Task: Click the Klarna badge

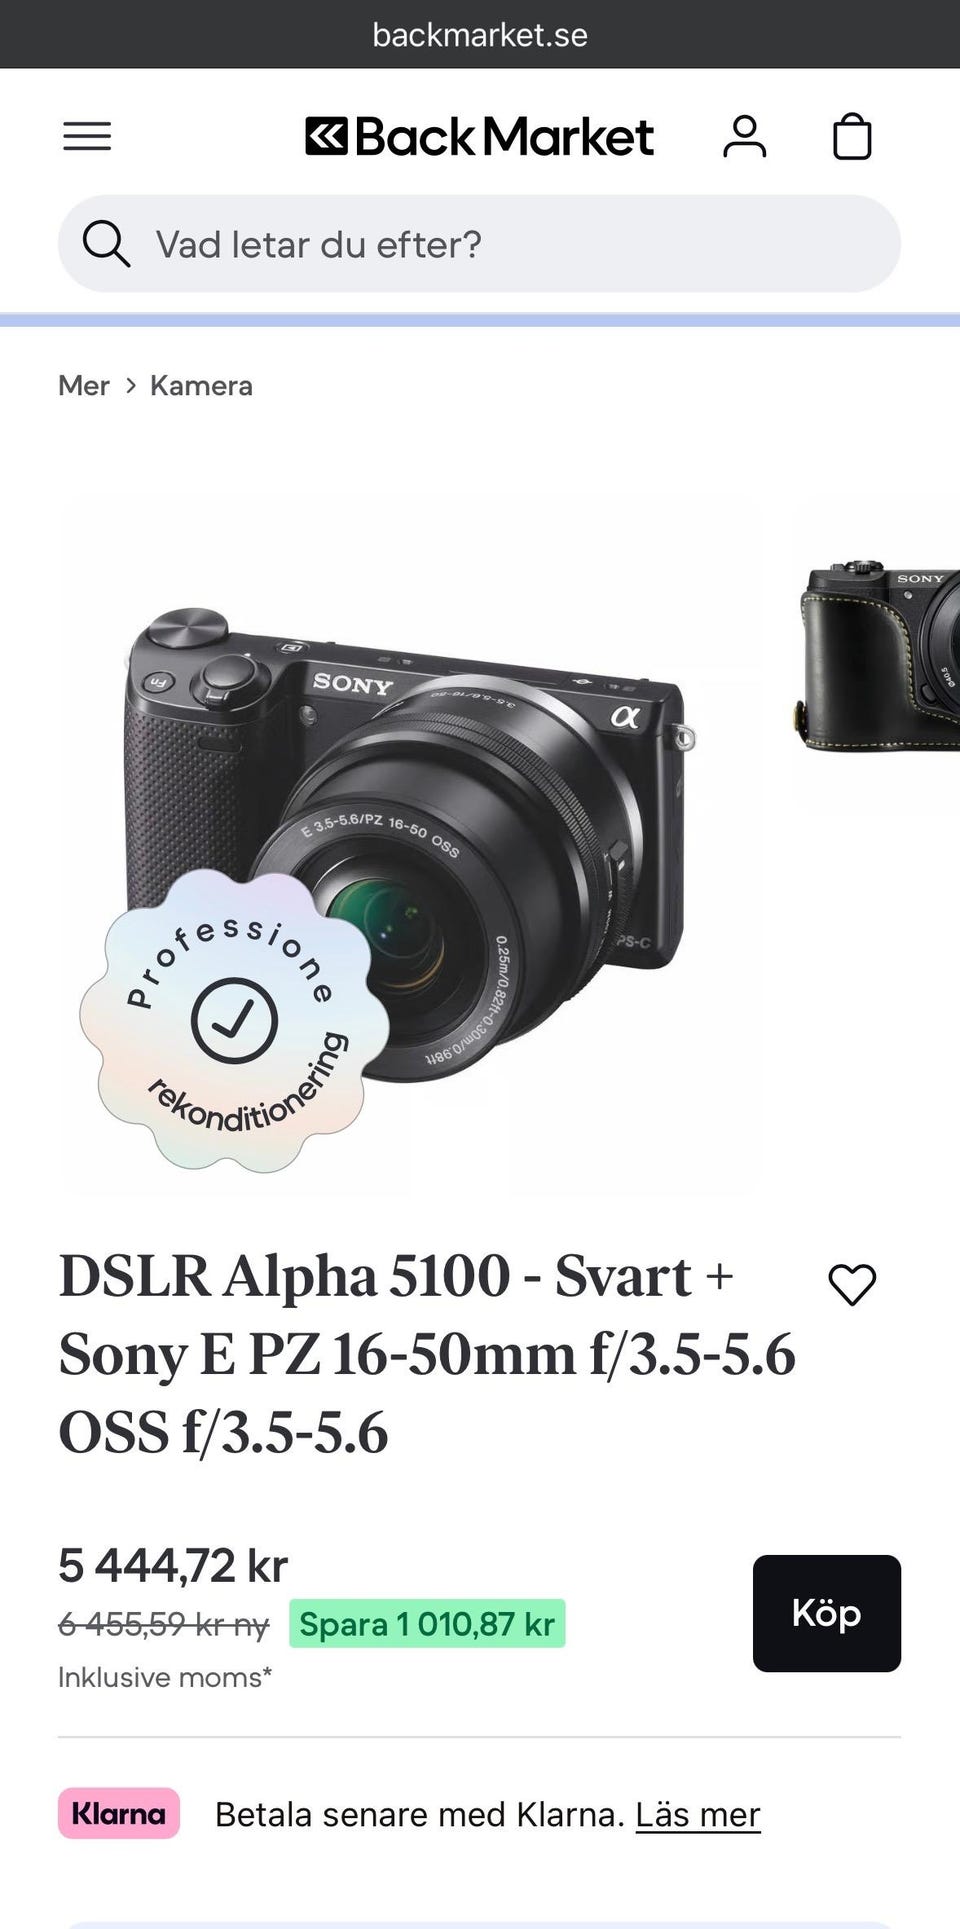Action: tap(119, 1813)
